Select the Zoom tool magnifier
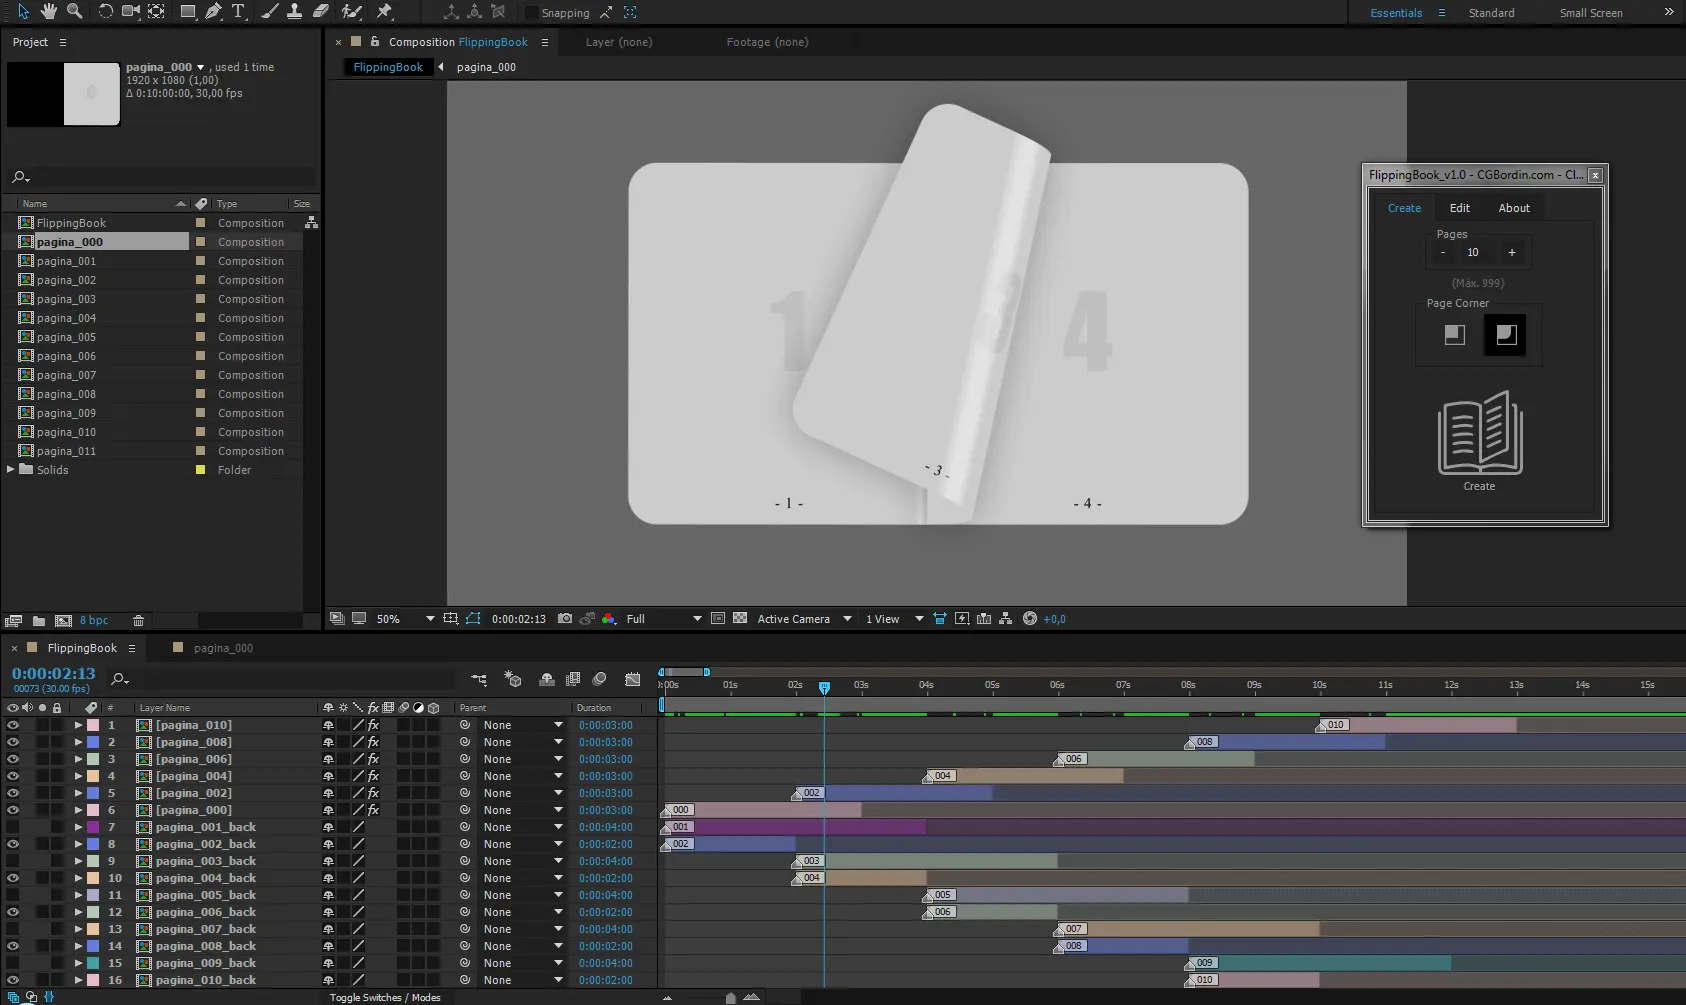This screenshot has width=1686, height=1005. point(74,11)
